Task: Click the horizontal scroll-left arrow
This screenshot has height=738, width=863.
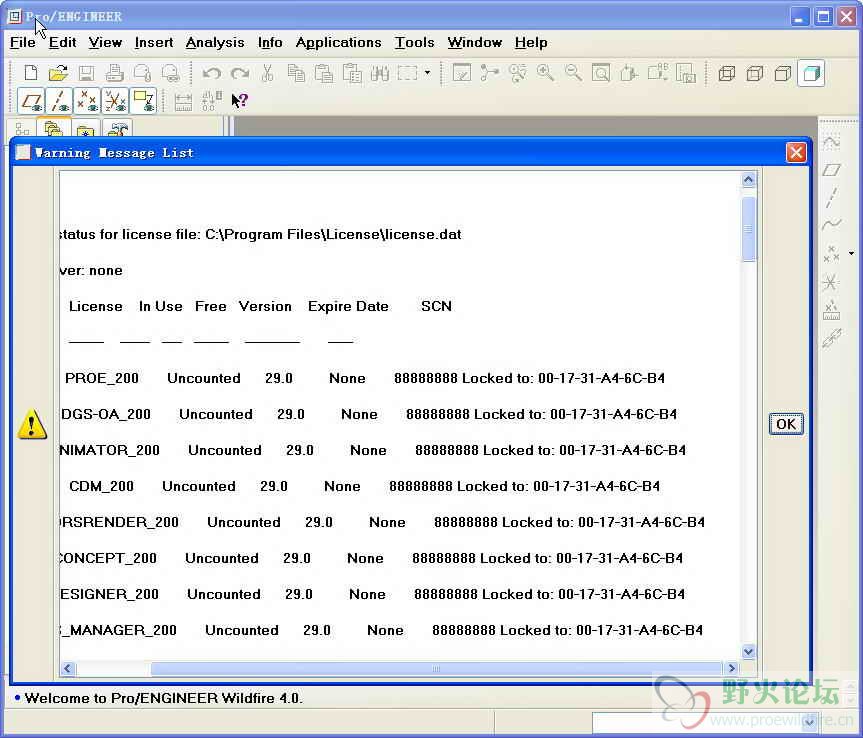Action: tap(68, 668)
